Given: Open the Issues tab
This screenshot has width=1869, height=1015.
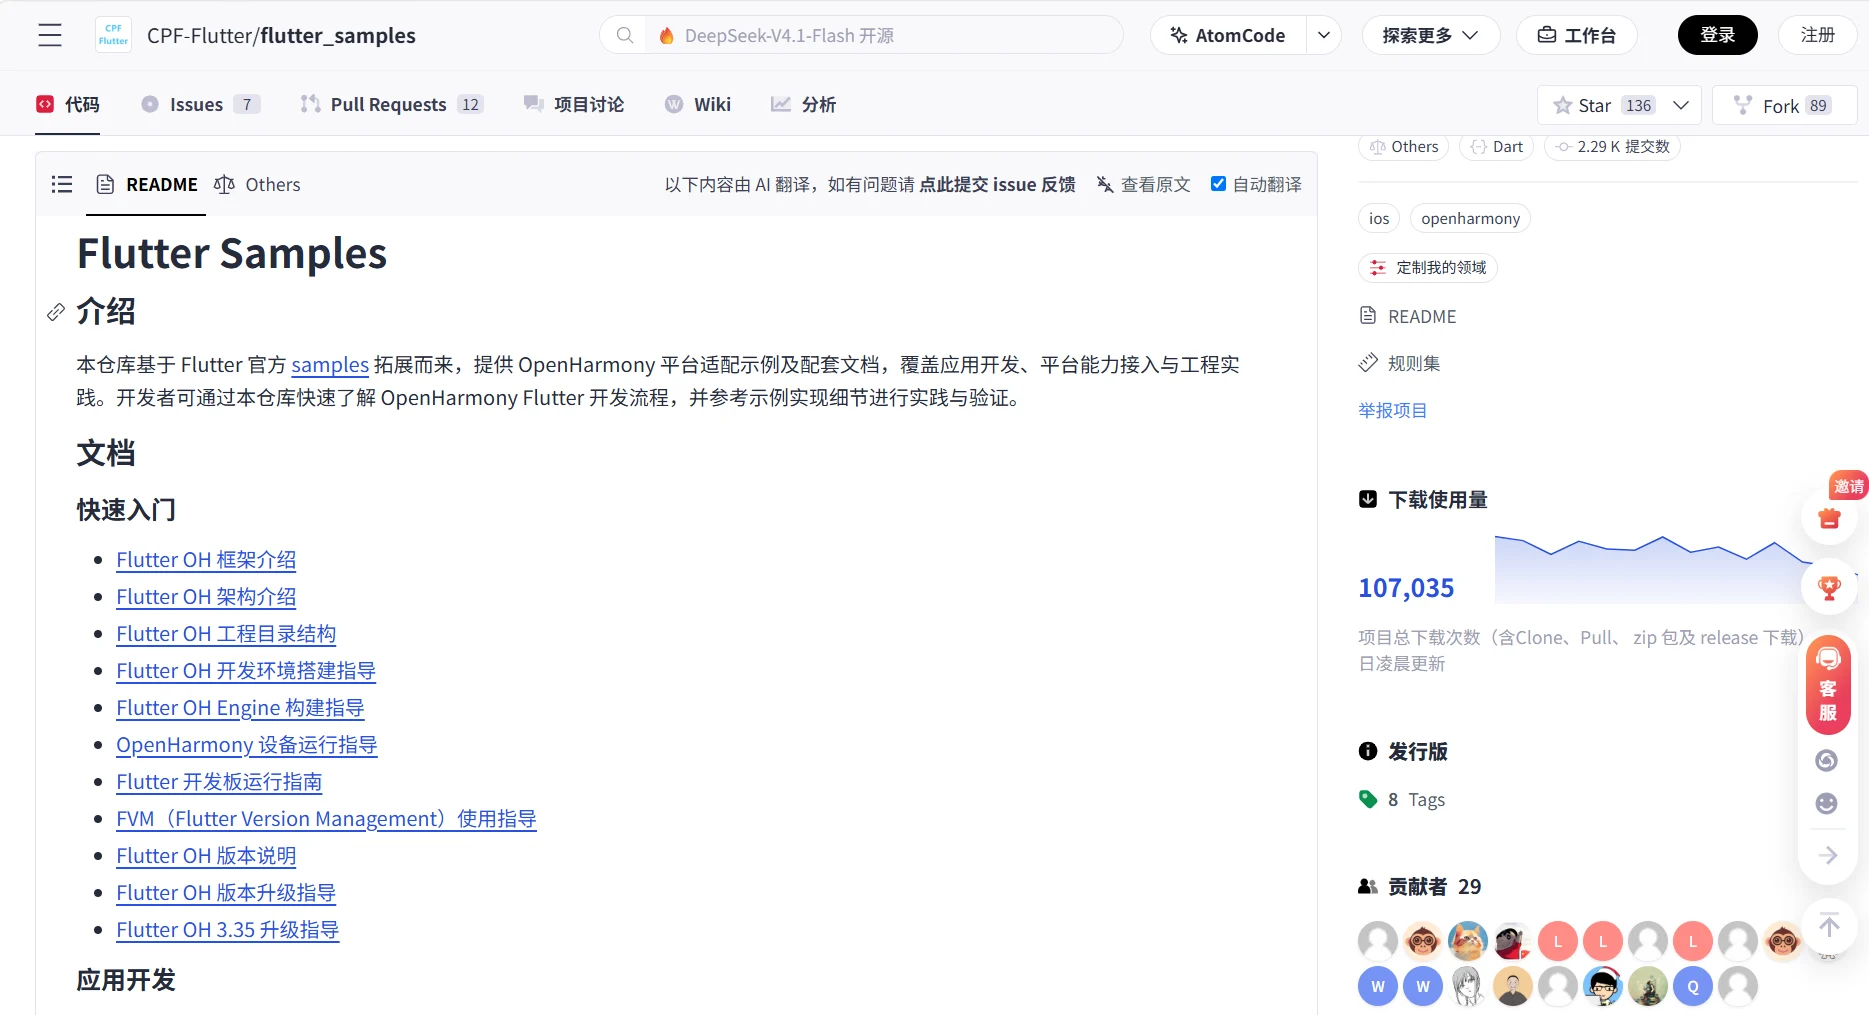Looking at the screenshot, I should tap(201, 104).
